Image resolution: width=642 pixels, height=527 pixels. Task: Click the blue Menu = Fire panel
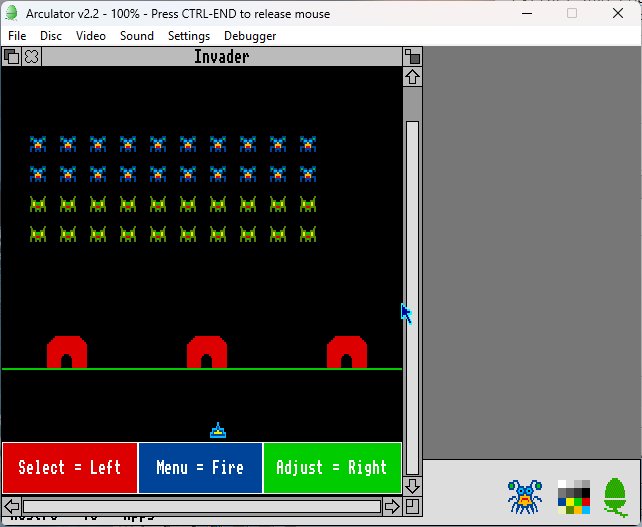(x=200, y=468)
